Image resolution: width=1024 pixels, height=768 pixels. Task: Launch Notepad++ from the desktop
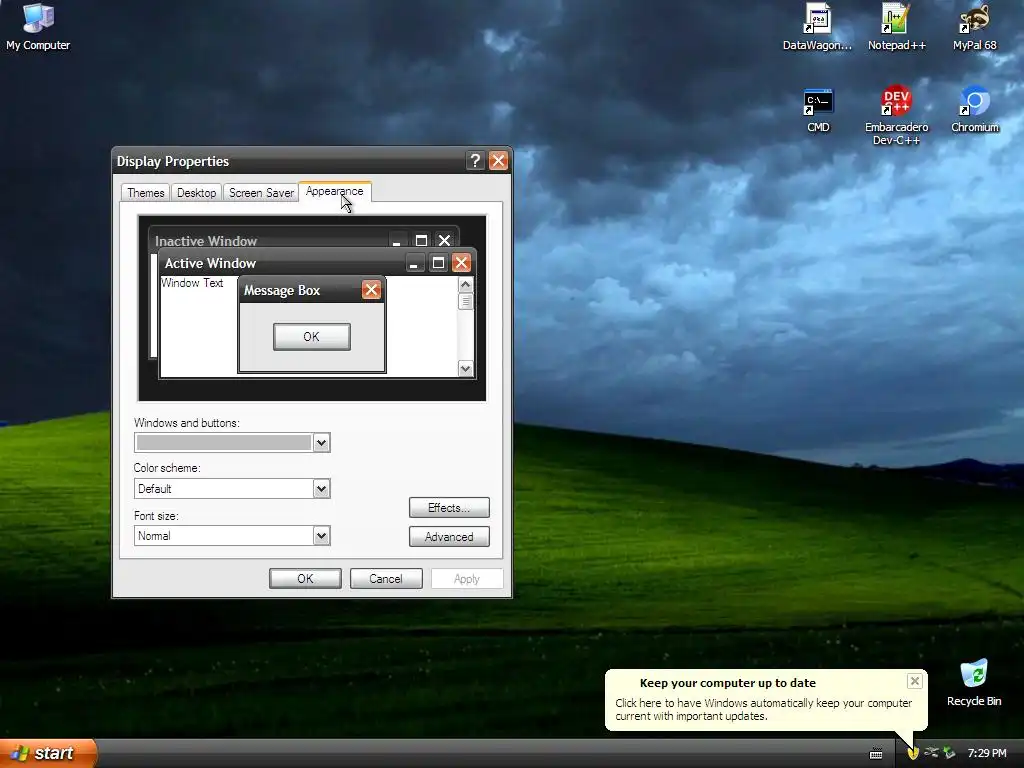(896, 27)
